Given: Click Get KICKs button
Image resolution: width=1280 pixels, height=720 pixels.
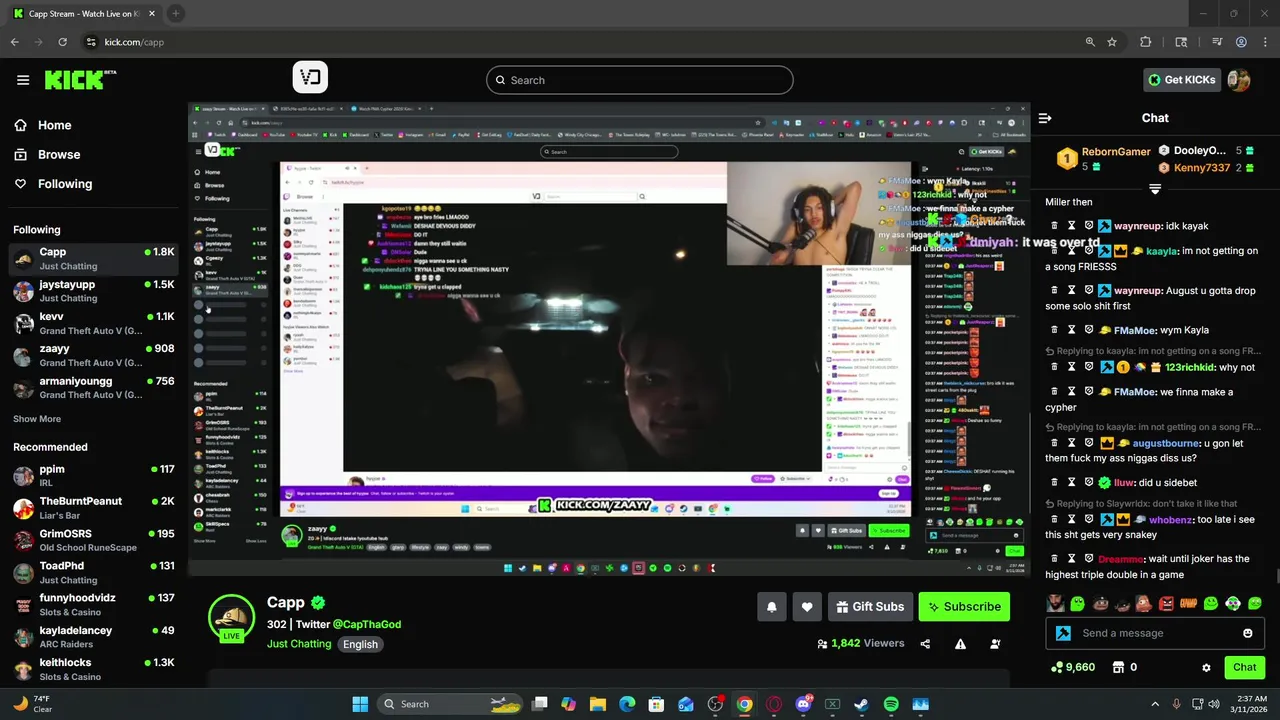Looking at the screenshot, I should click(x=1181, y=80).
